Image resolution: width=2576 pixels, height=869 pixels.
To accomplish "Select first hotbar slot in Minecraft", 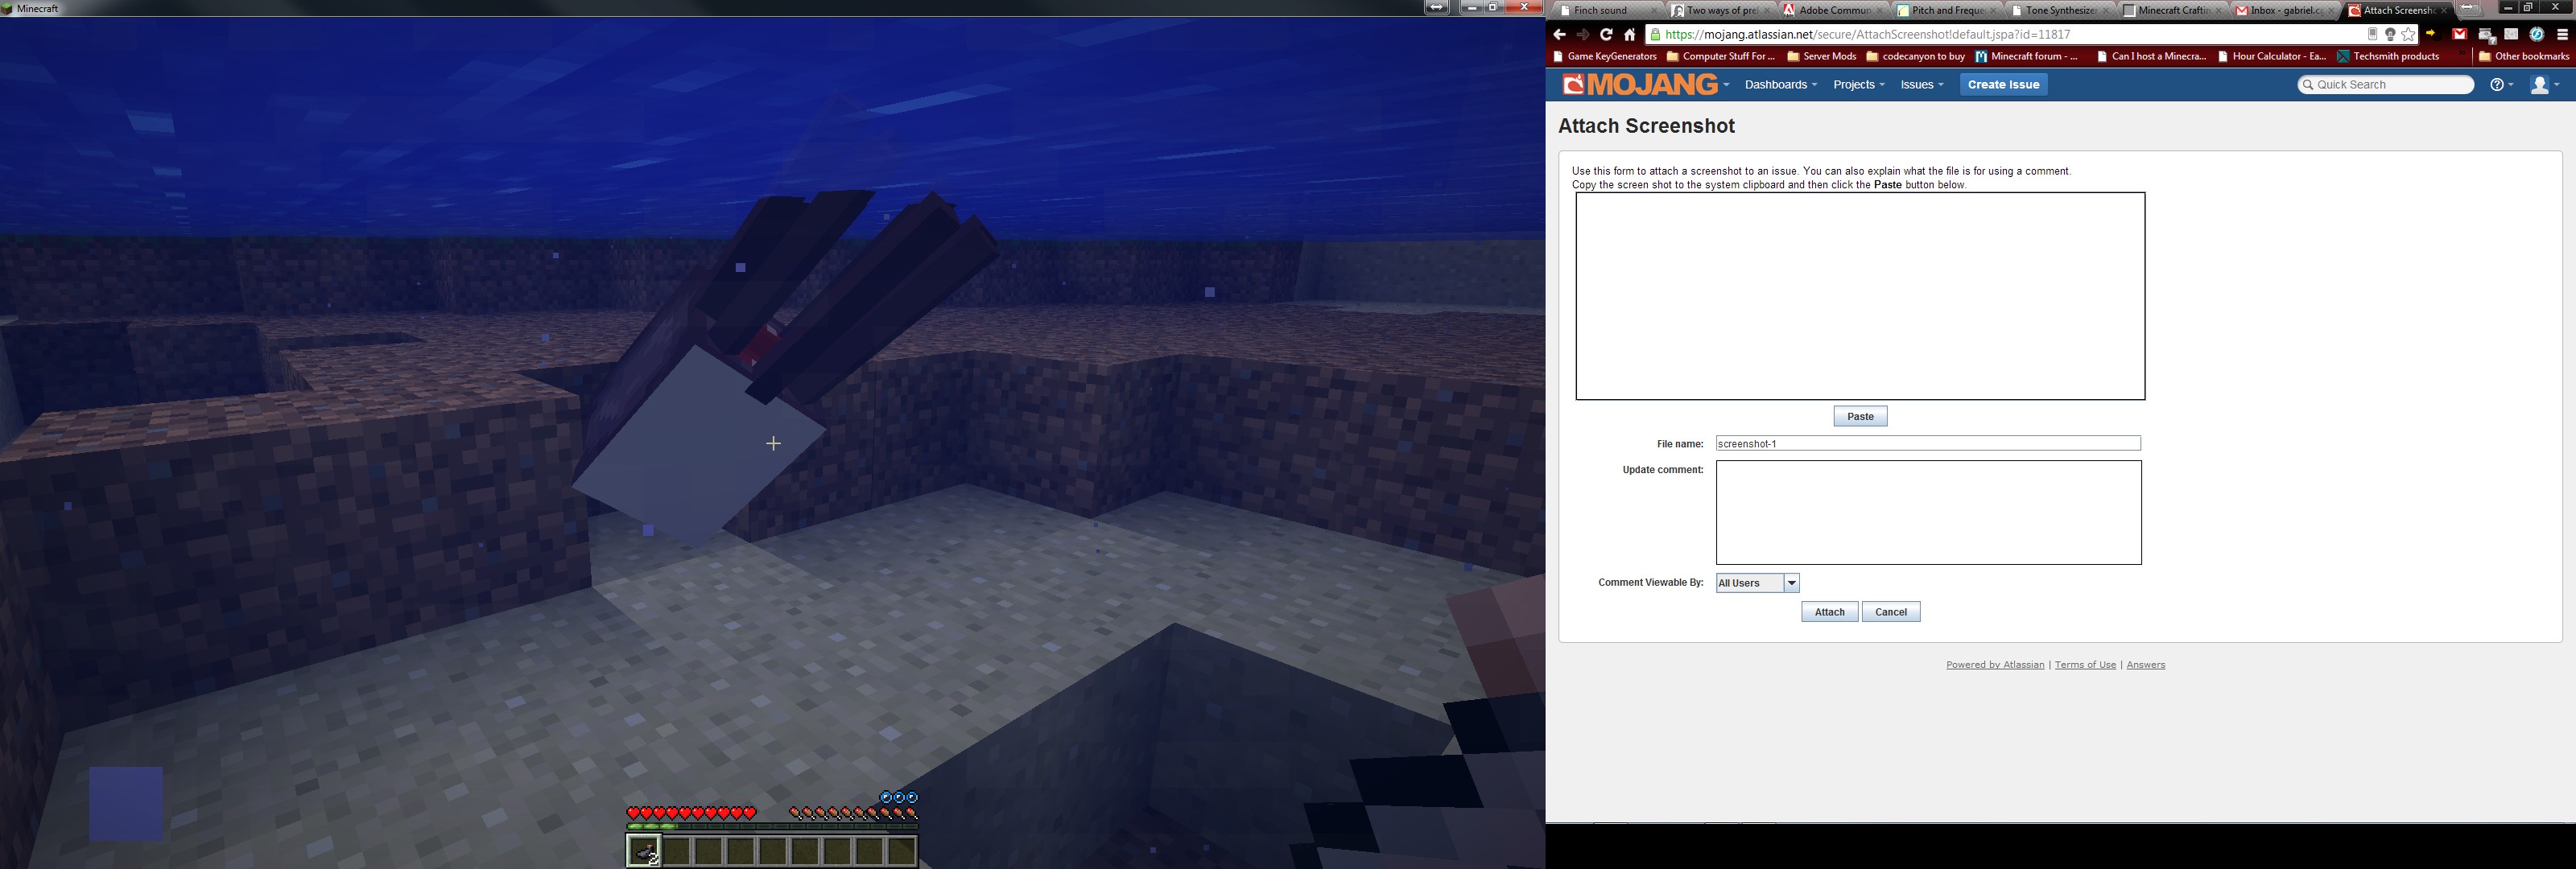I will click(645, 851).
